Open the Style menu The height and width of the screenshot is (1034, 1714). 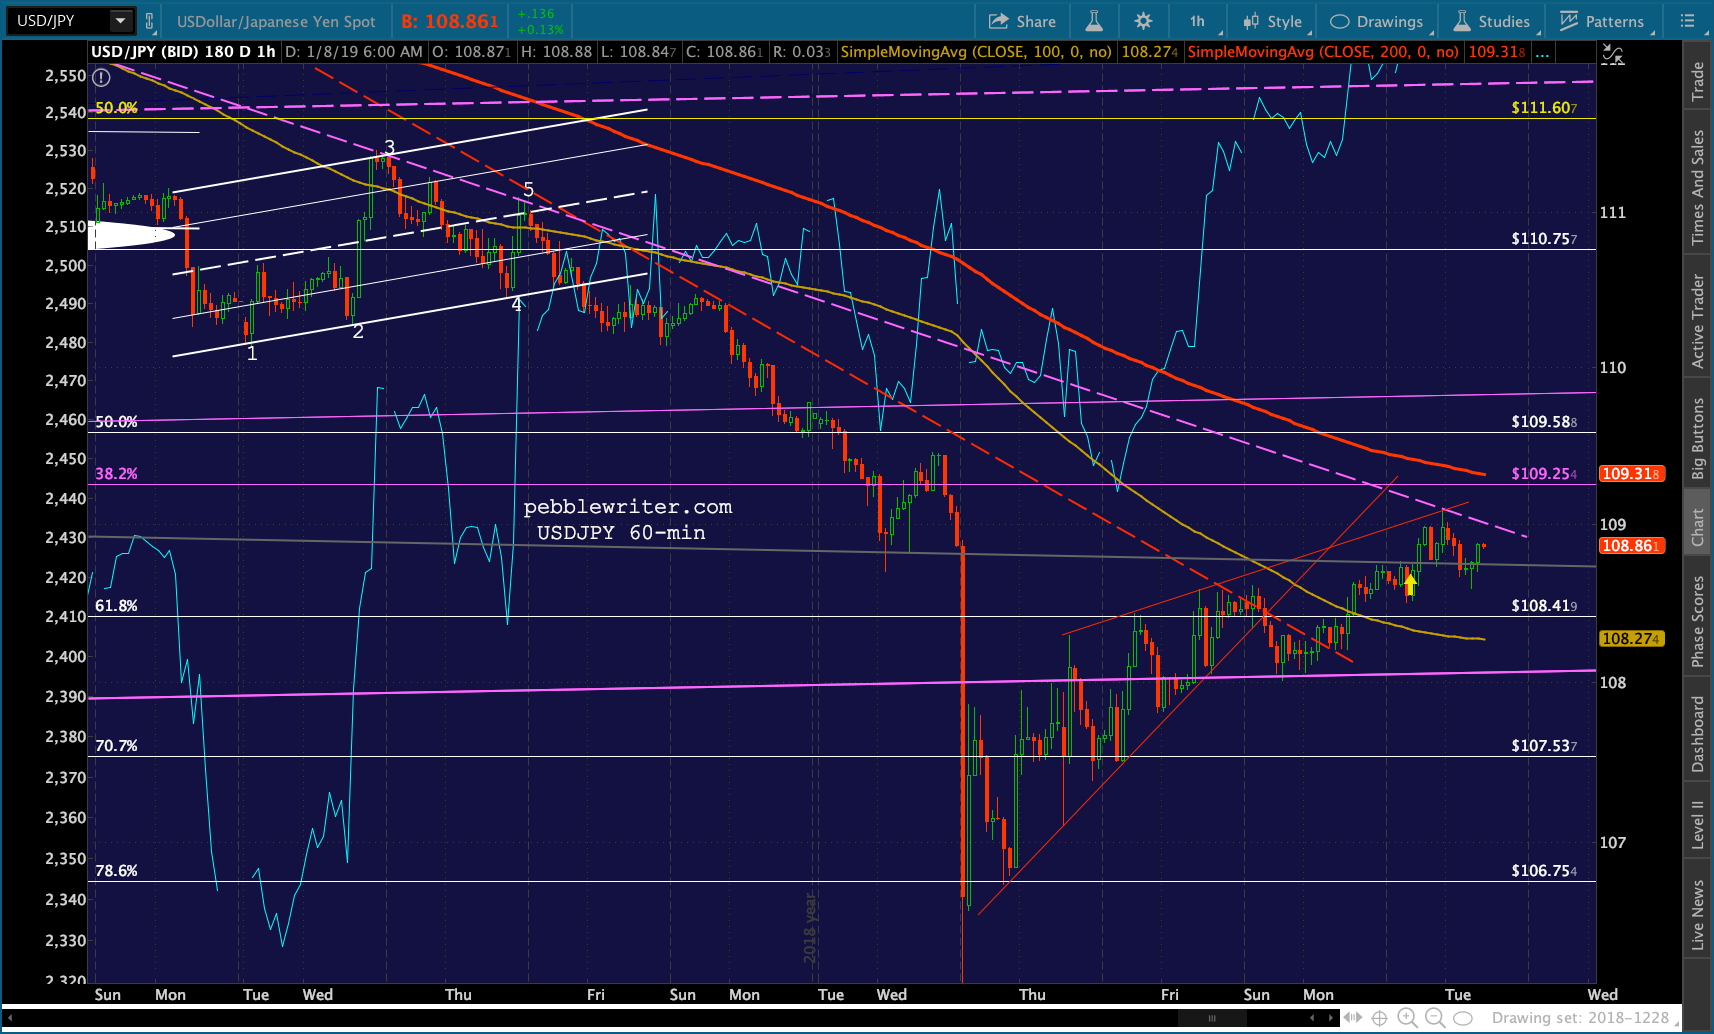pyautogui.click(x=1272, y=21)
